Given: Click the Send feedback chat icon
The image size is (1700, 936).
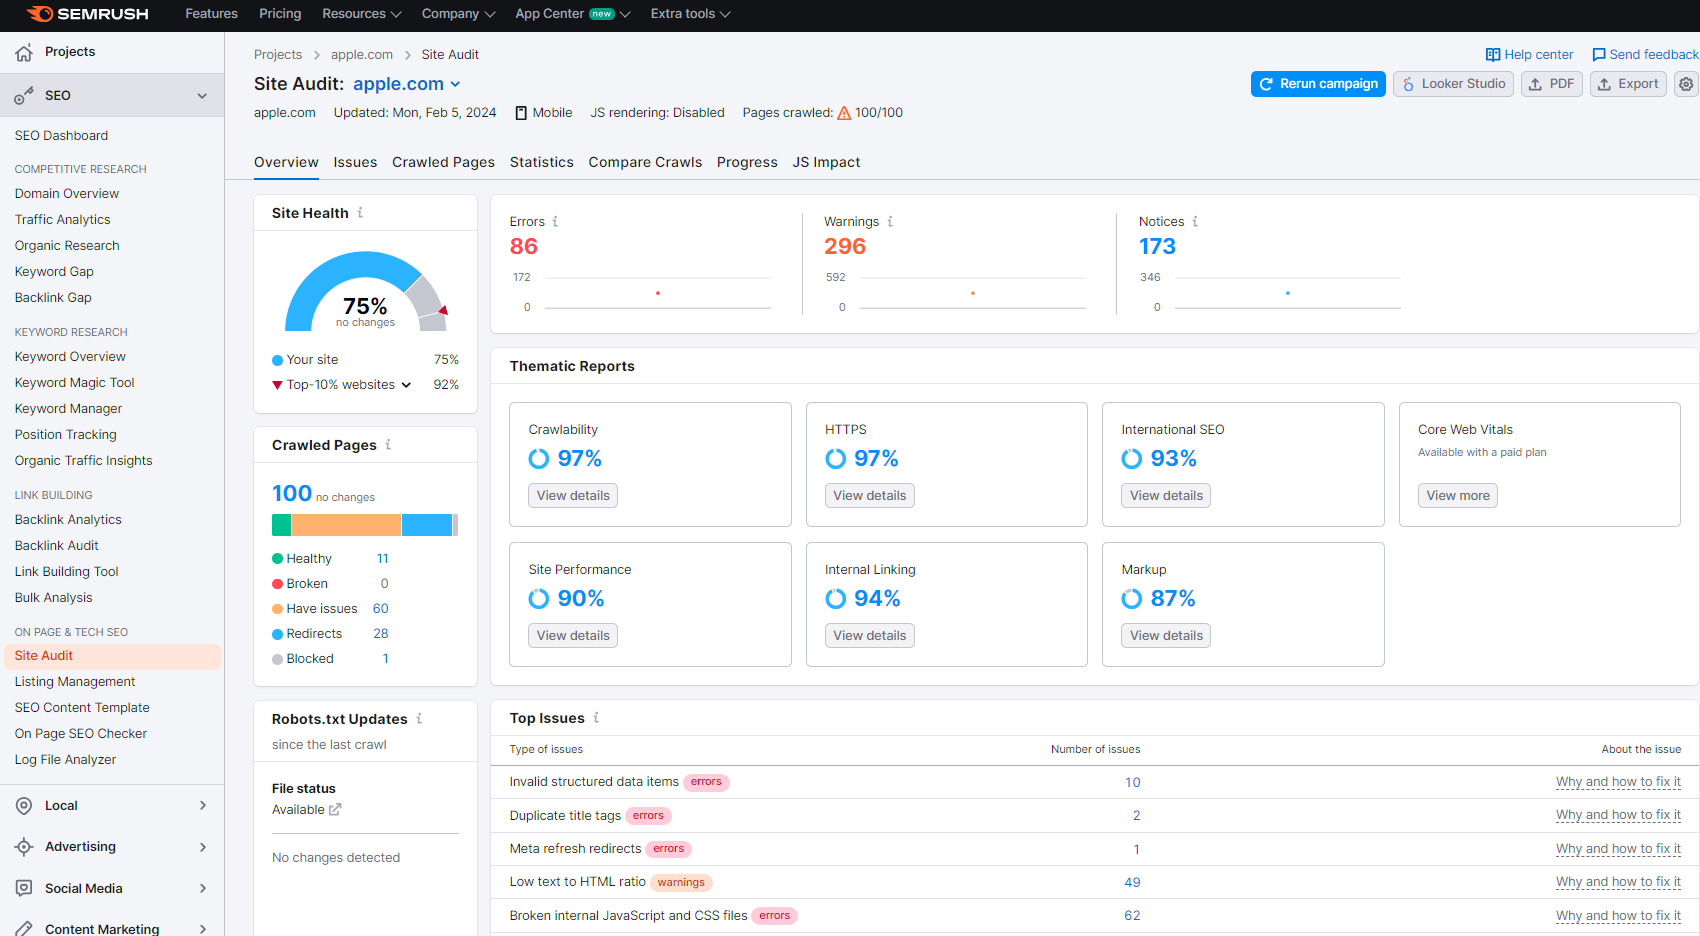Looking at the screenshot, I should tap(1599, 55).
